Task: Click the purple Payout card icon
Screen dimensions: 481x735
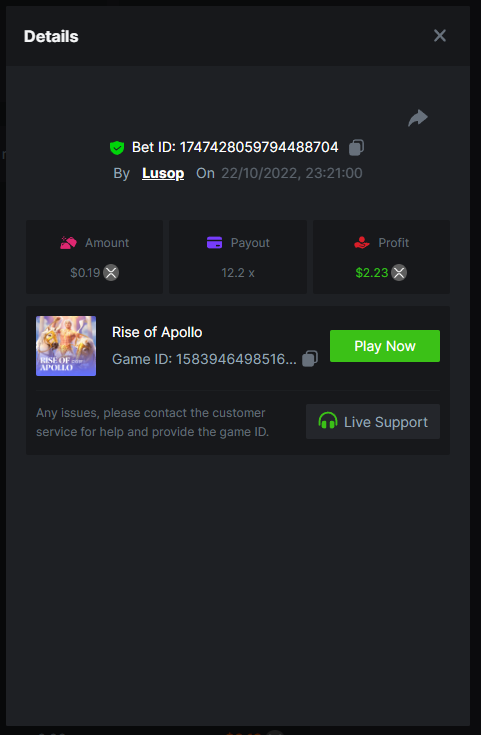Action: [215, 243]
